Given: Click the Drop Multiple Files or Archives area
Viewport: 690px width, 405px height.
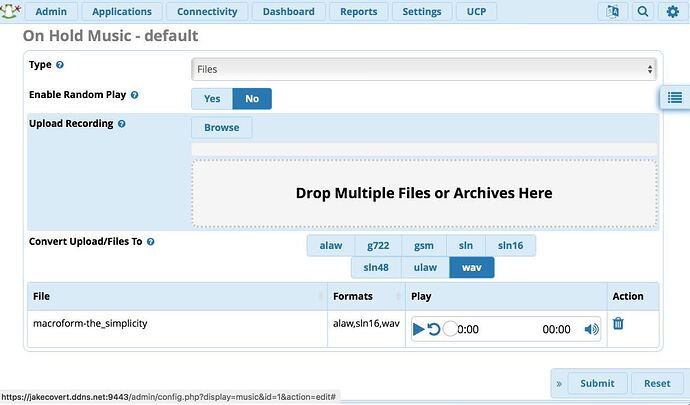Looking at the screenshot, I should [424, 193].
